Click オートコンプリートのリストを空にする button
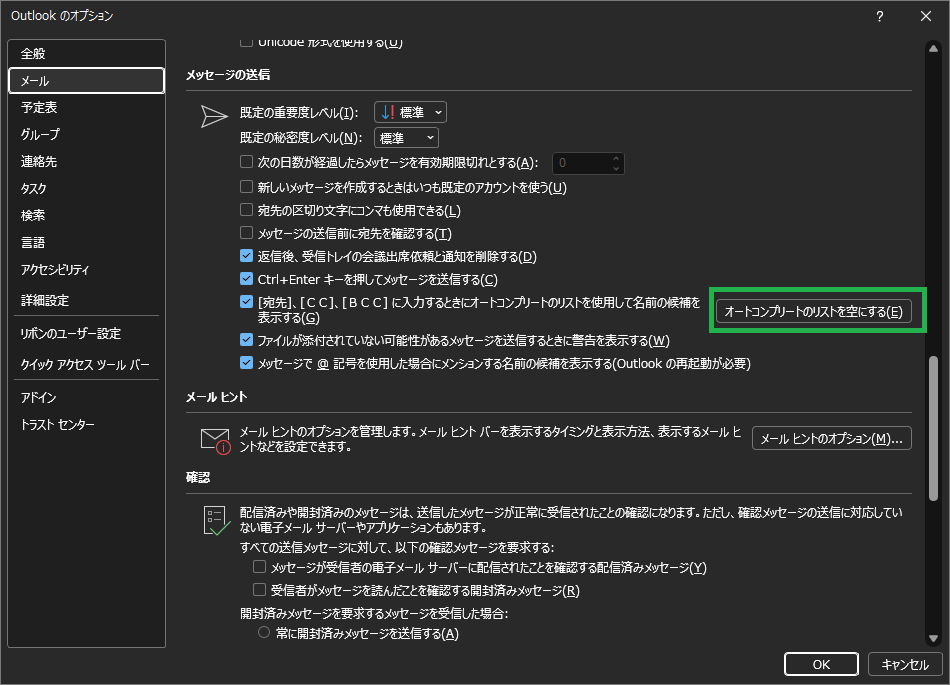The height and width of the screenshot is (685, 950). click(814, 311)
